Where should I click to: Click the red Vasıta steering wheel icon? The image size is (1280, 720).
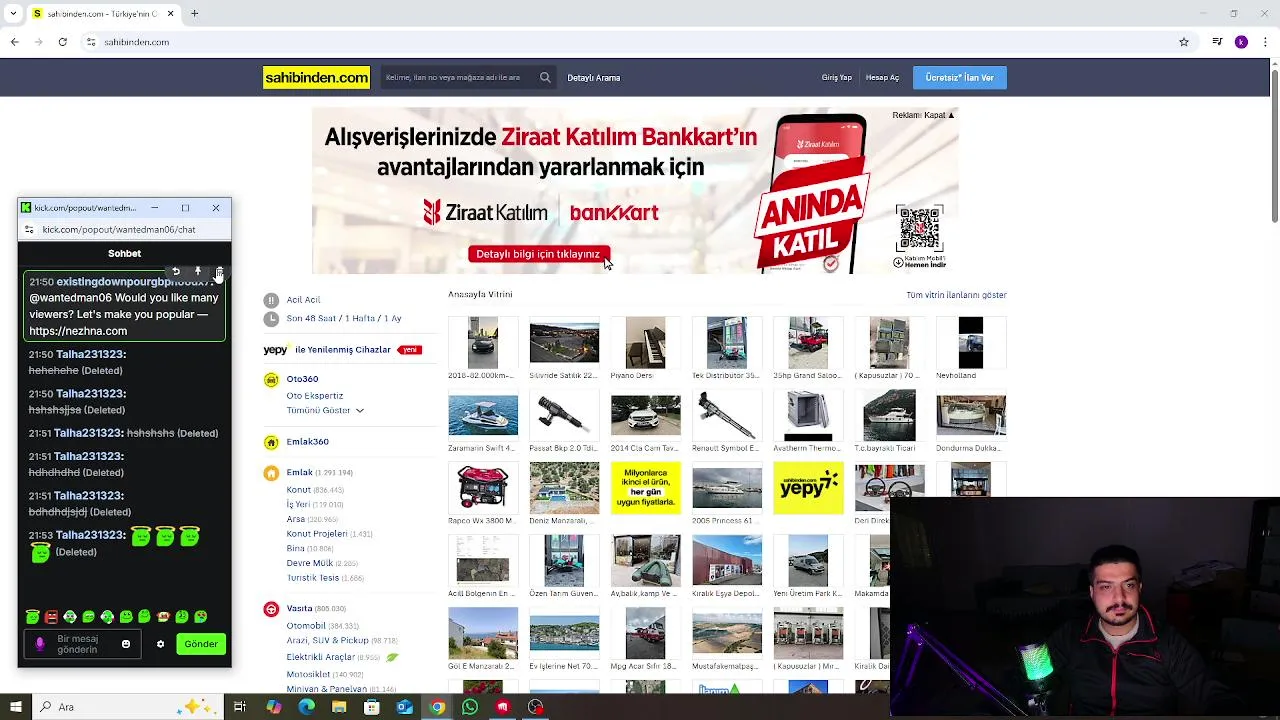coord(271,609)
